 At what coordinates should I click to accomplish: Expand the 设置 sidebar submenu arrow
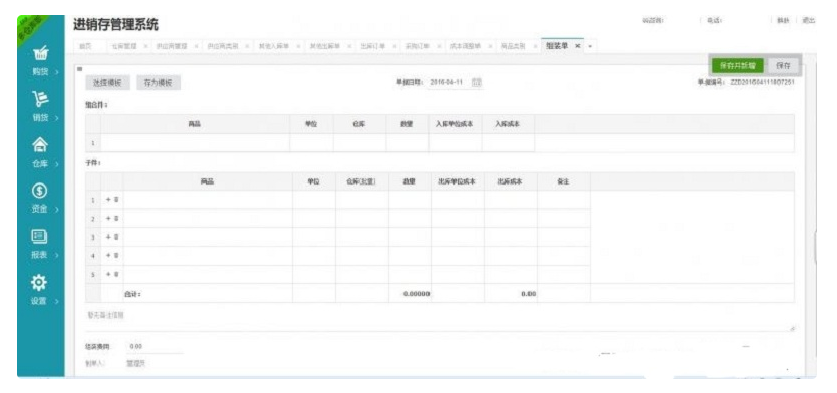(57, 301)
